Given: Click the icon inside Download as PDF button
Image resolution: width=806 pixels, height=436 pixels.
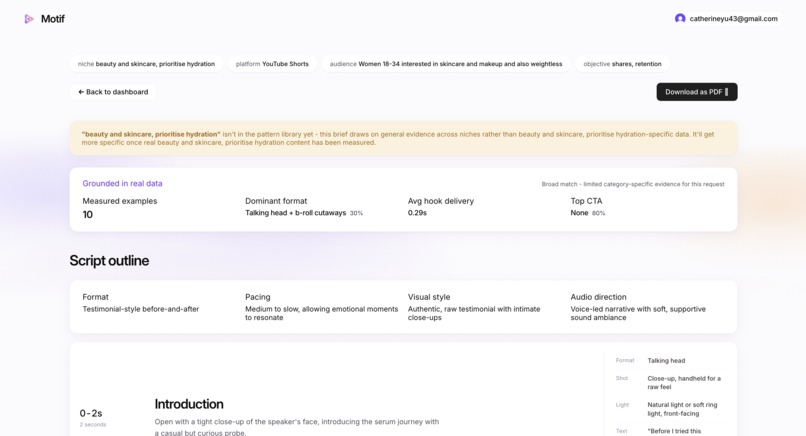Looking at the screenshot, I should point(726,92).
